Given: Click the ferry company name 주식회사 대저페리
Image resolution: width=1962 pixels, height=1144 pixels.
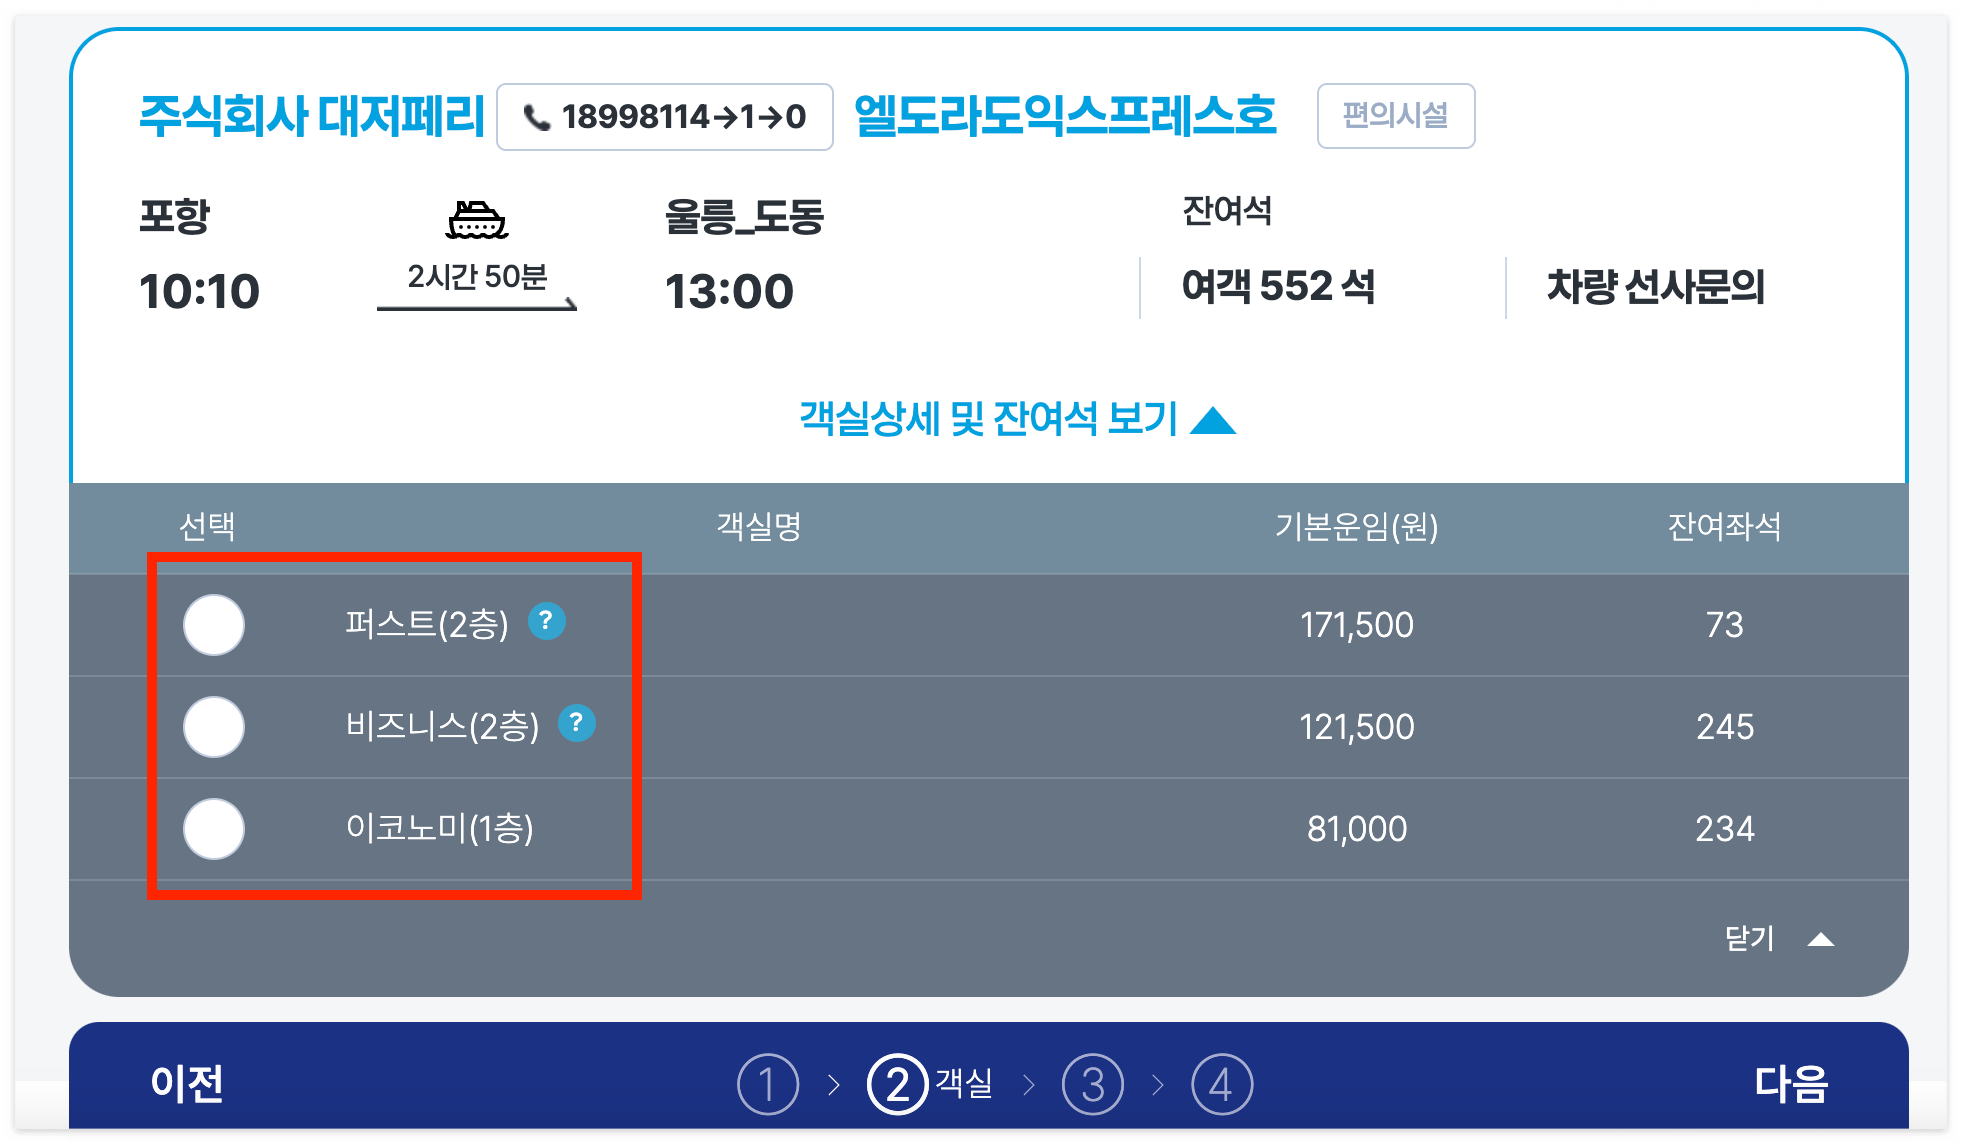Looking at the screenshot, I should coord(313,113).
